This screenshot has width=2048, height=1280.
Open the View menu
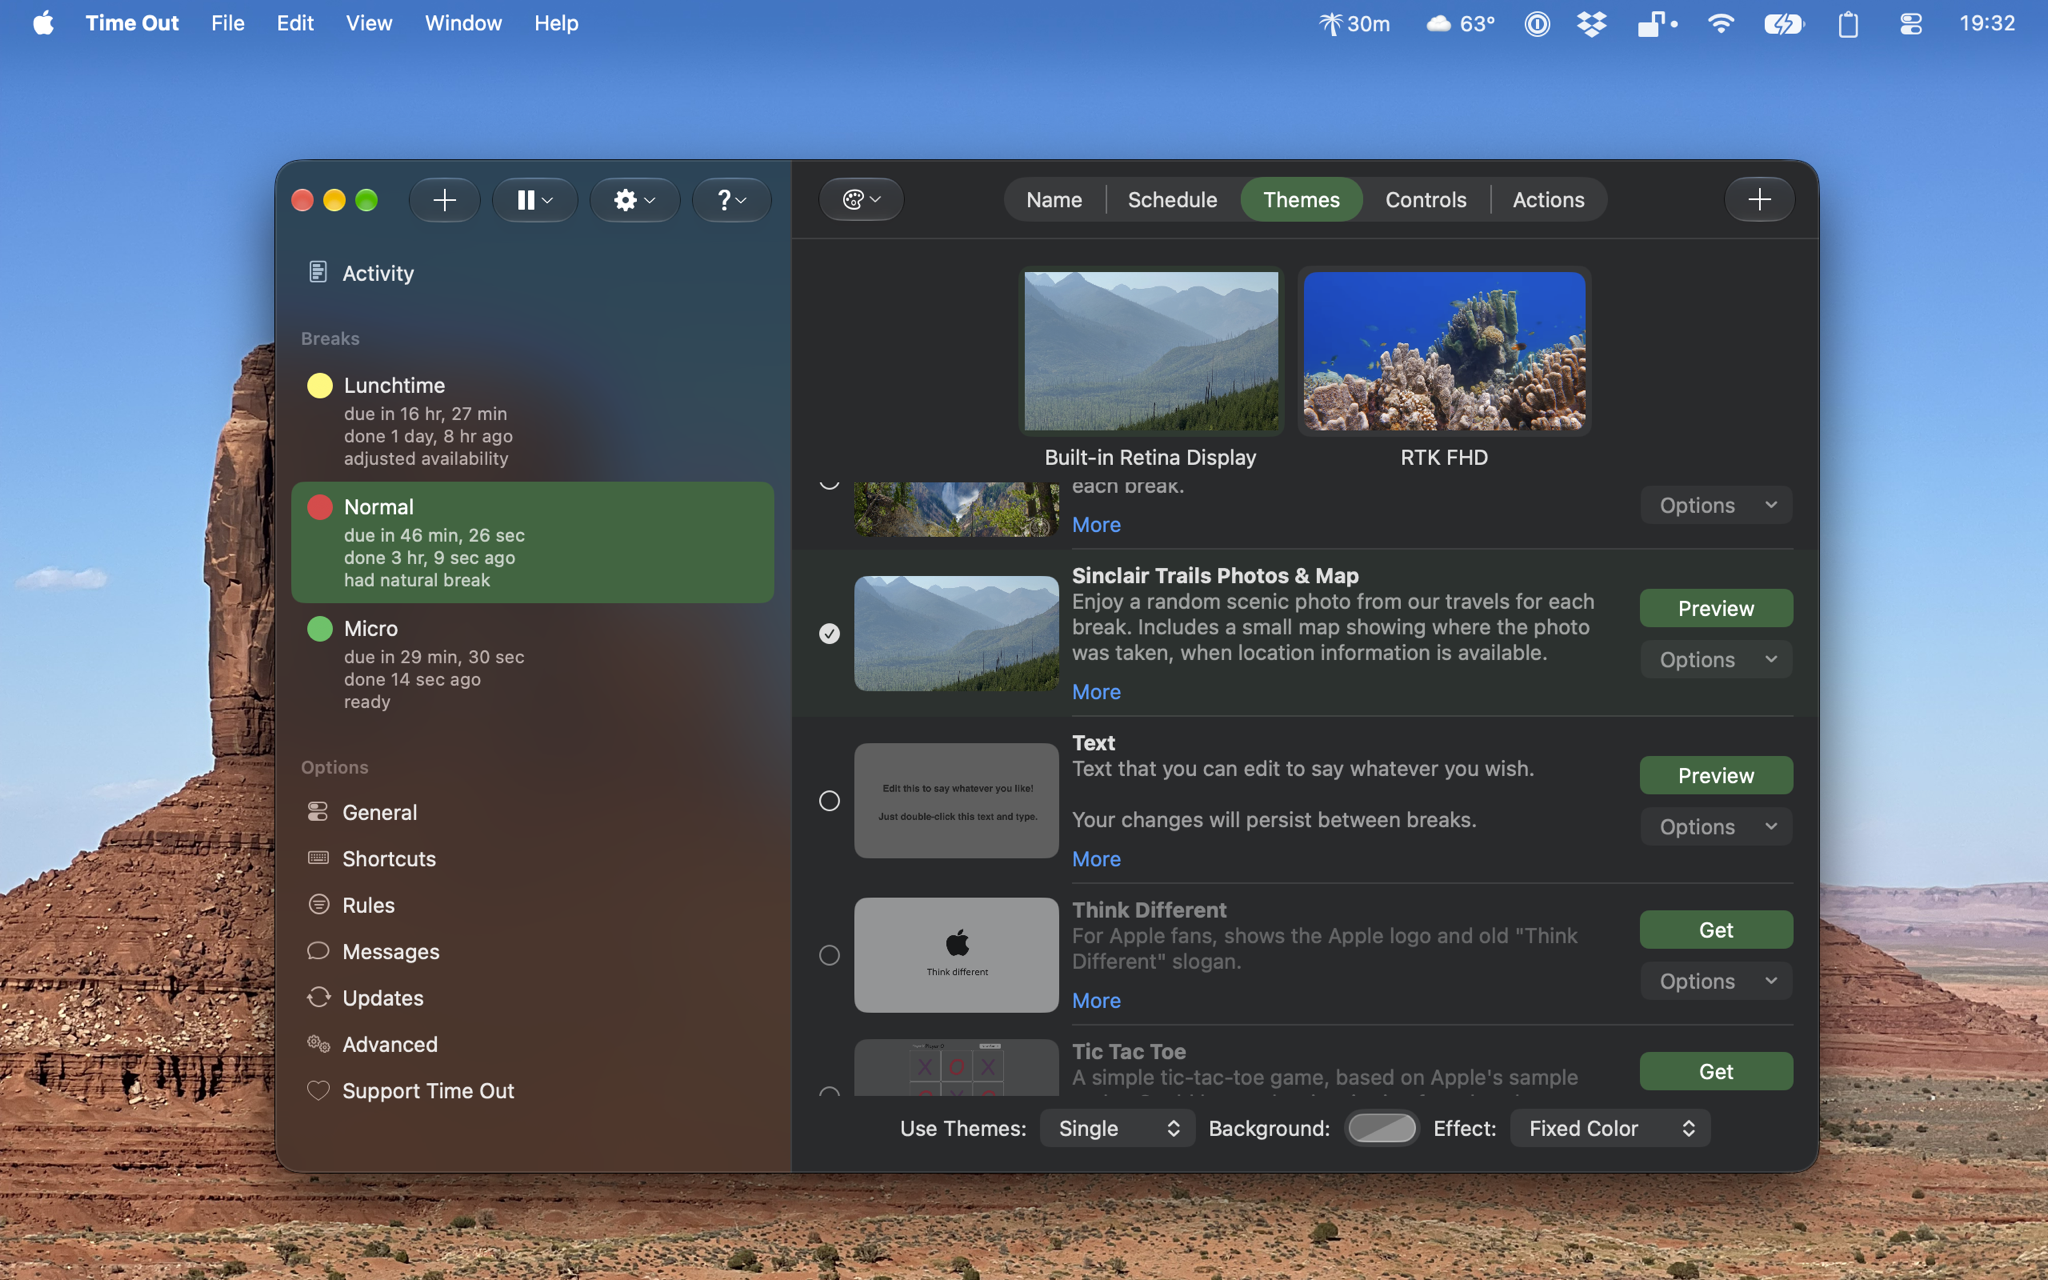[369, 23]
